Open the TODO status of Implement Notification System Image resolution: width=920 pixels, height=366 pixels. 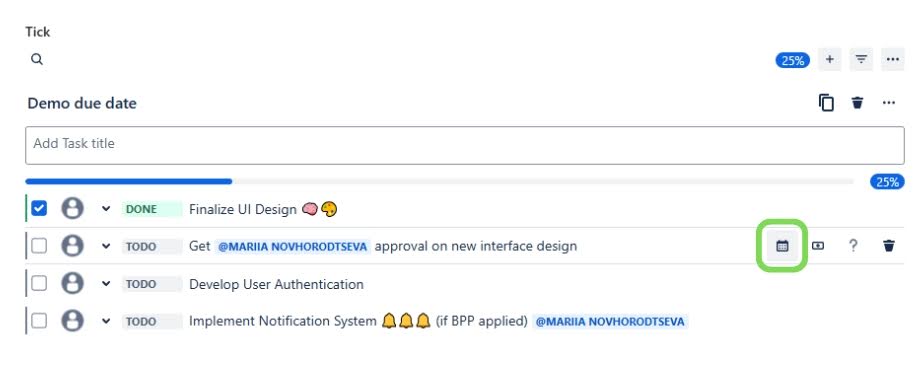pyautogui.click(x=152, y=321)
